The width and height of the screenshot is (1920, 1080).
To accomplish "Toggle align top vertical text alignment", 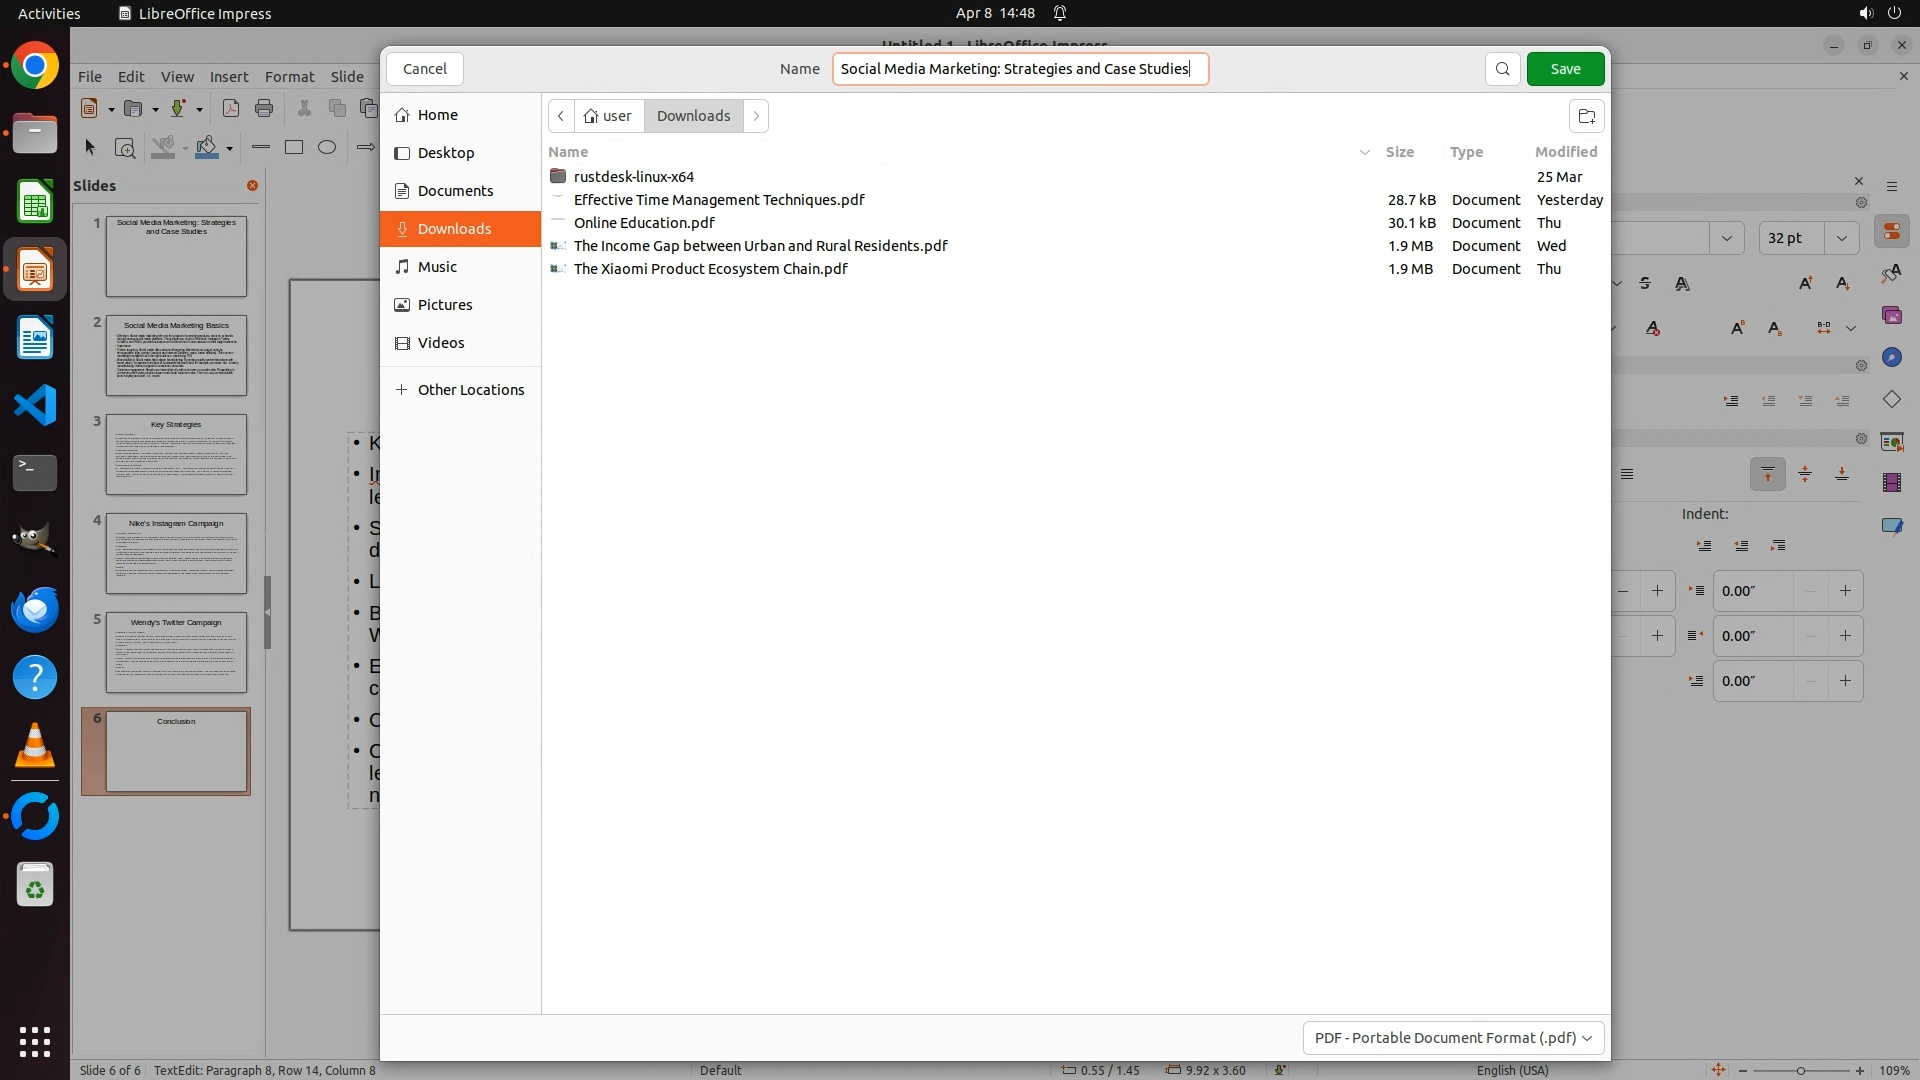I will (1767, 474).
